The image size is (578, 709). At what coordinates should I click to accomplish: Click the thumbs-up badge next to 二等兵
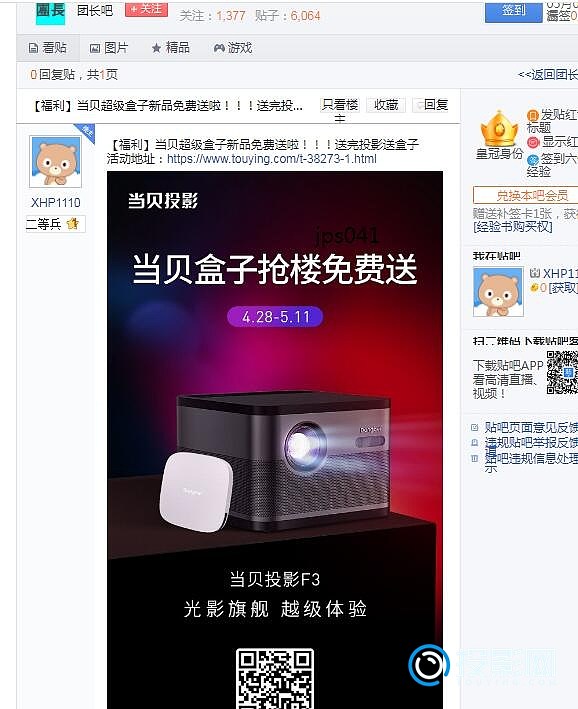coord(72,223)
